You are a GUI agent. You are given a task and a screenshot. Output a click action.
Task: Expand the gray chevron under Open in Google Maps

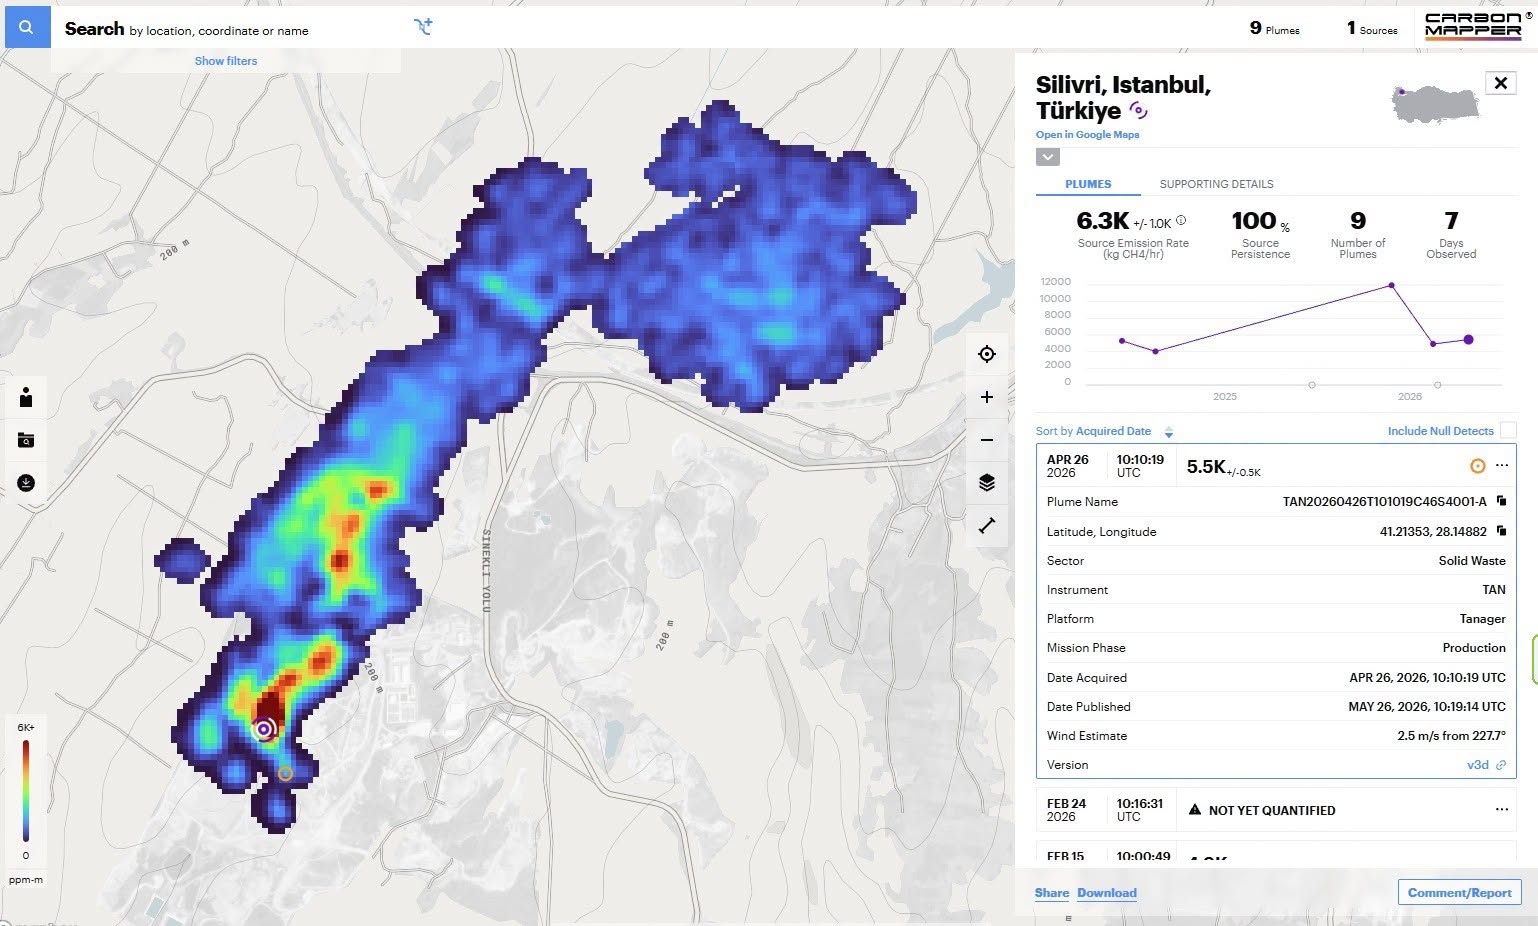pos(1047,157)
